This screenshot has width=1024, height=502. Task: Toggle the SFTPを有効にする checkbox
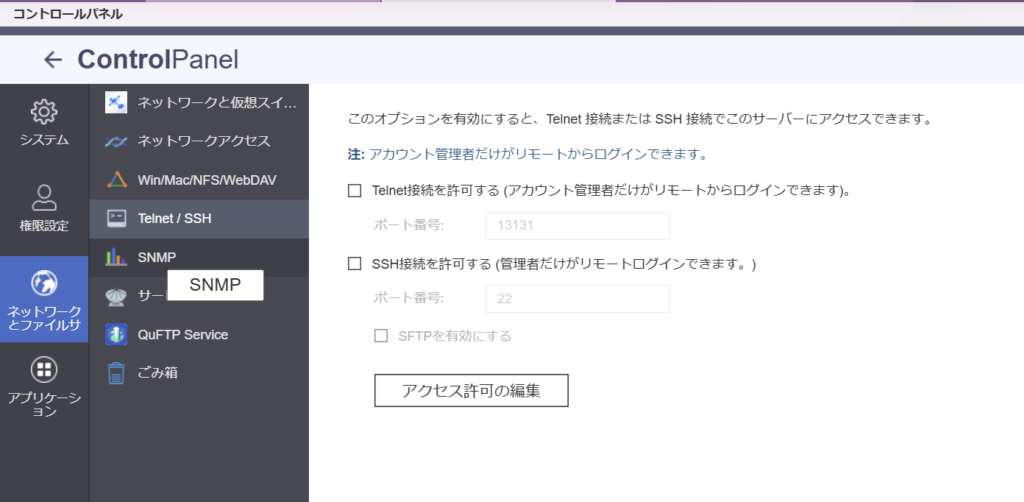381,336
